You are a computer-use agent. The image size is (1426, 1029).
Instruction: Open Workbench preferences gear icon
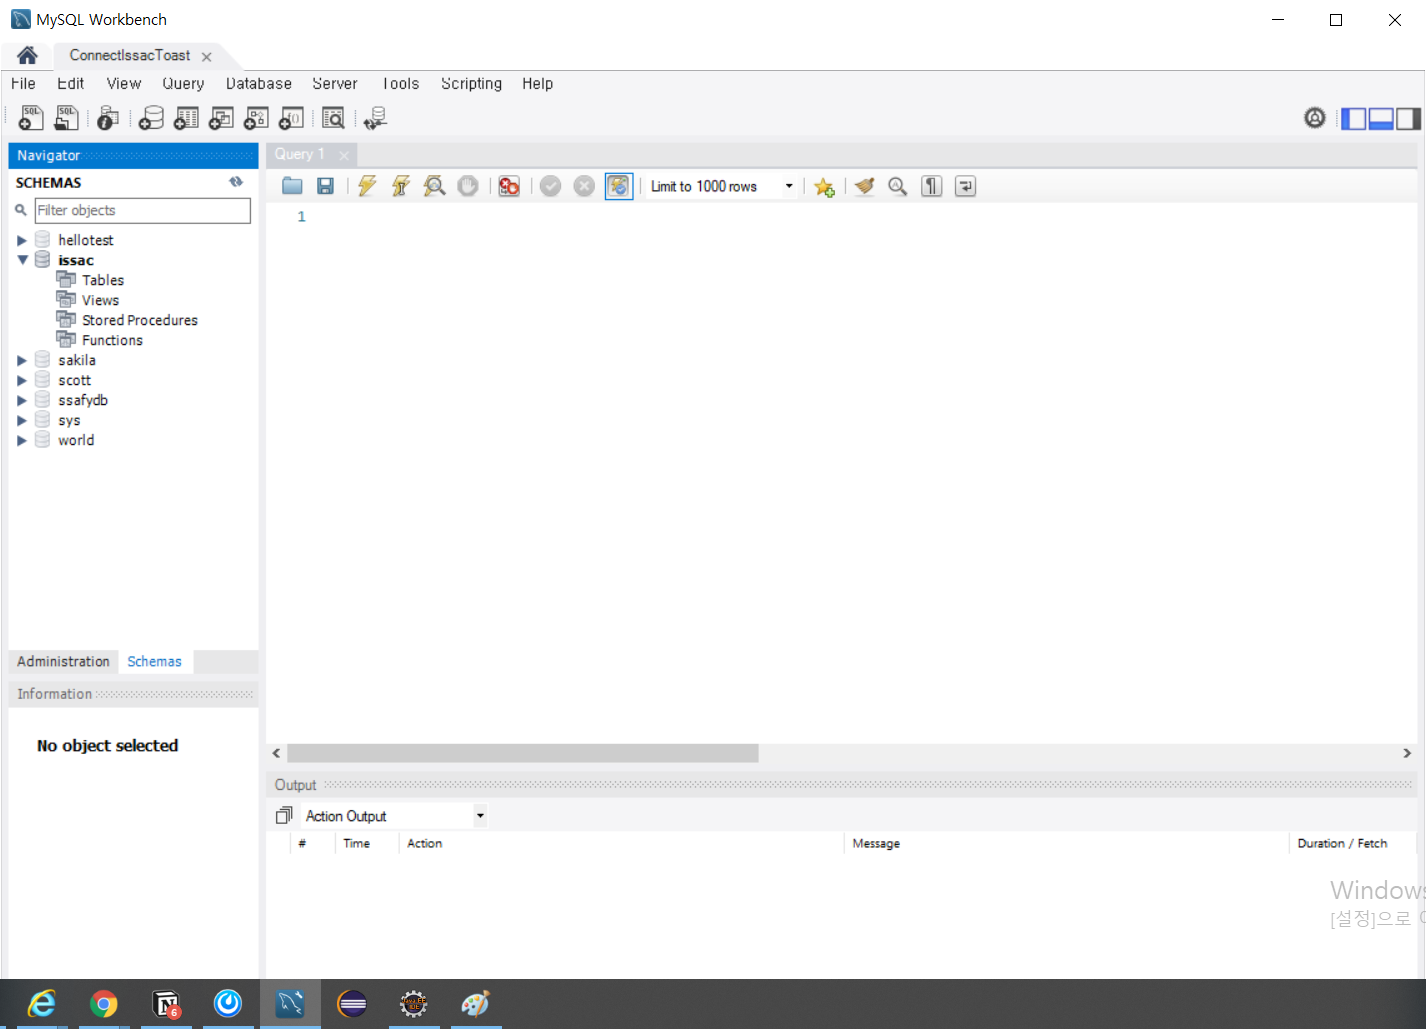click(1315, 118)
